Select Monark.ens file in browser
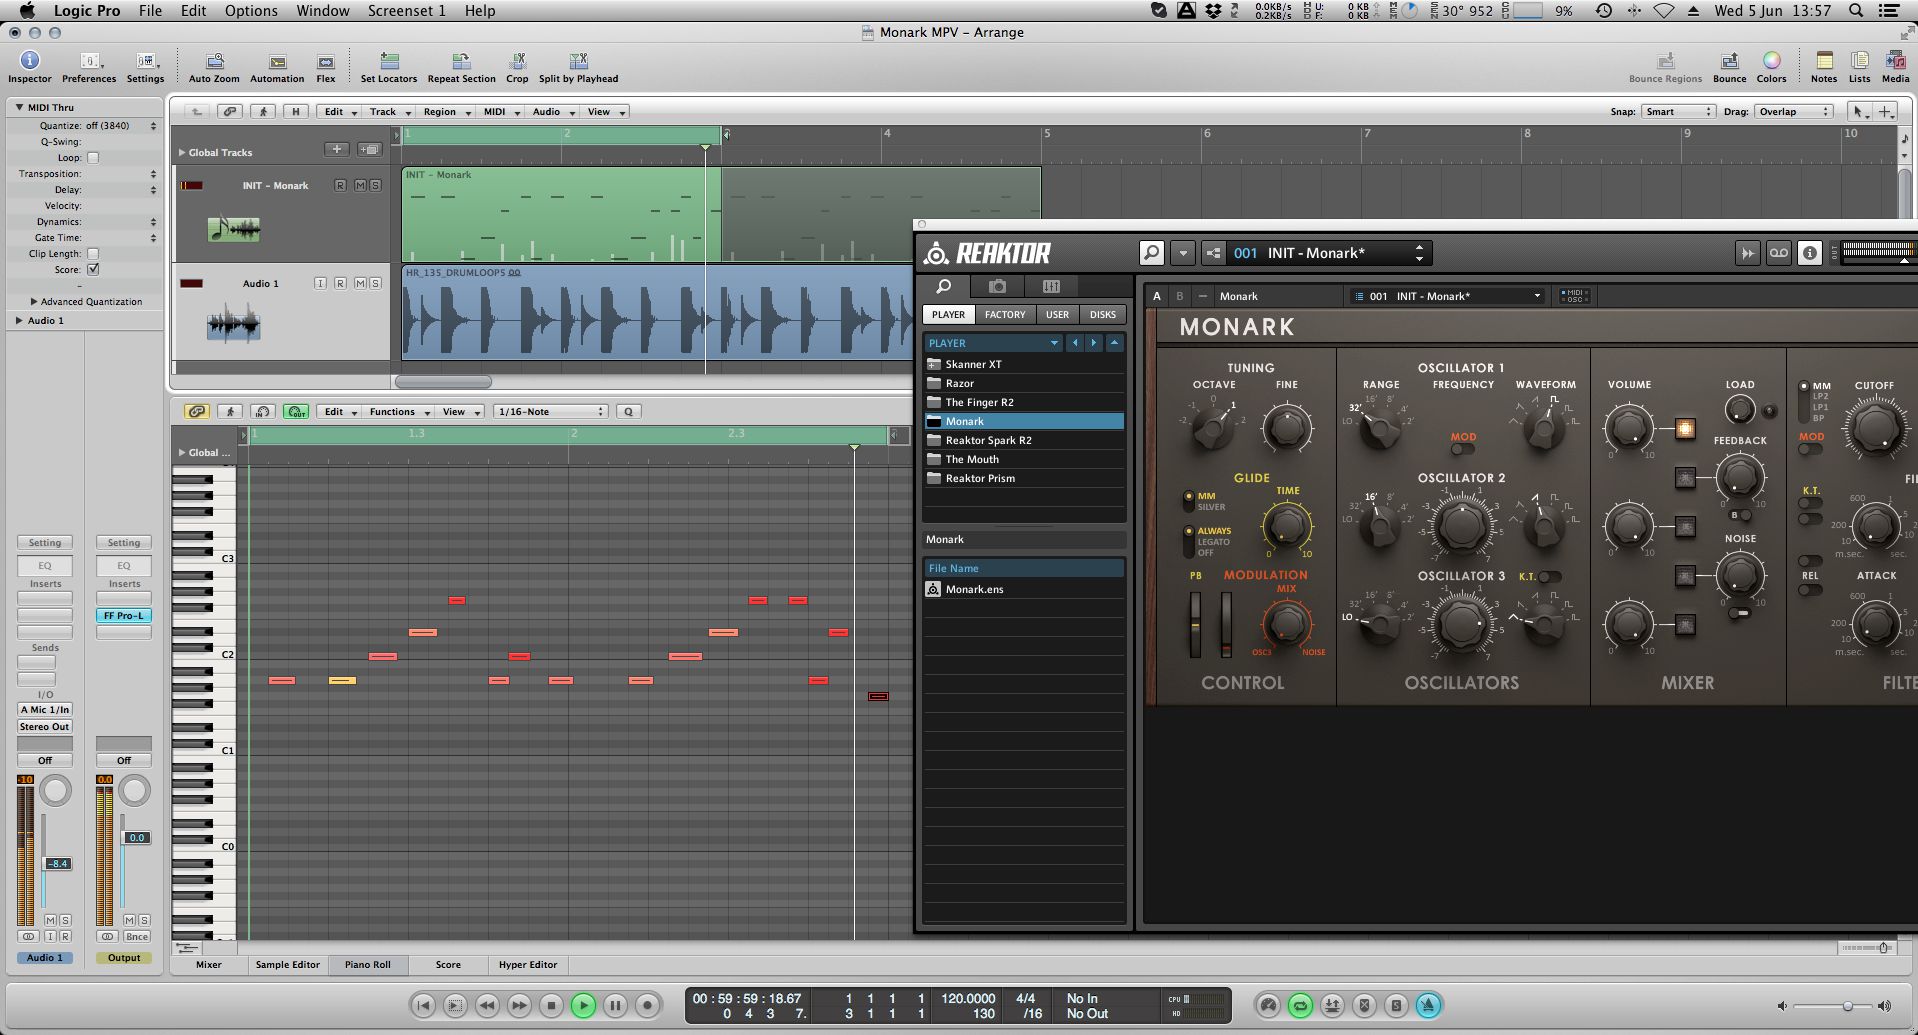The height and width of the screenshot is (1035, 1918). coord(1024,590)
